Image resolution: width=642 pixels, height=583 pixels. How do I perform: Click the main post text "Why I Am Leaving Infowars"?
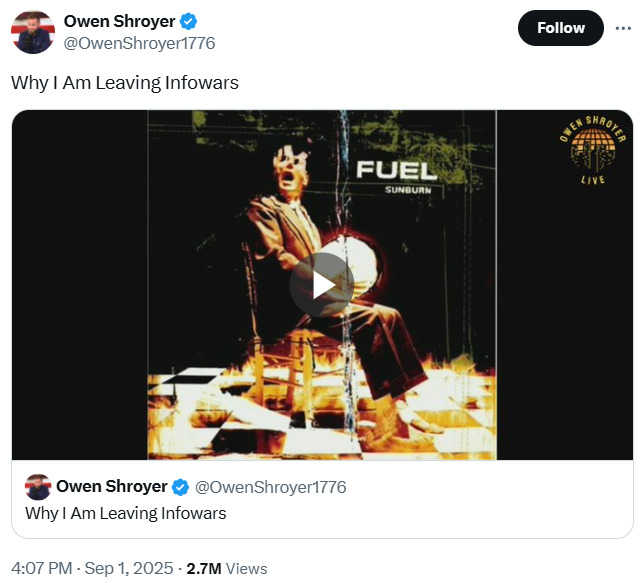click(x=125, y=82)
